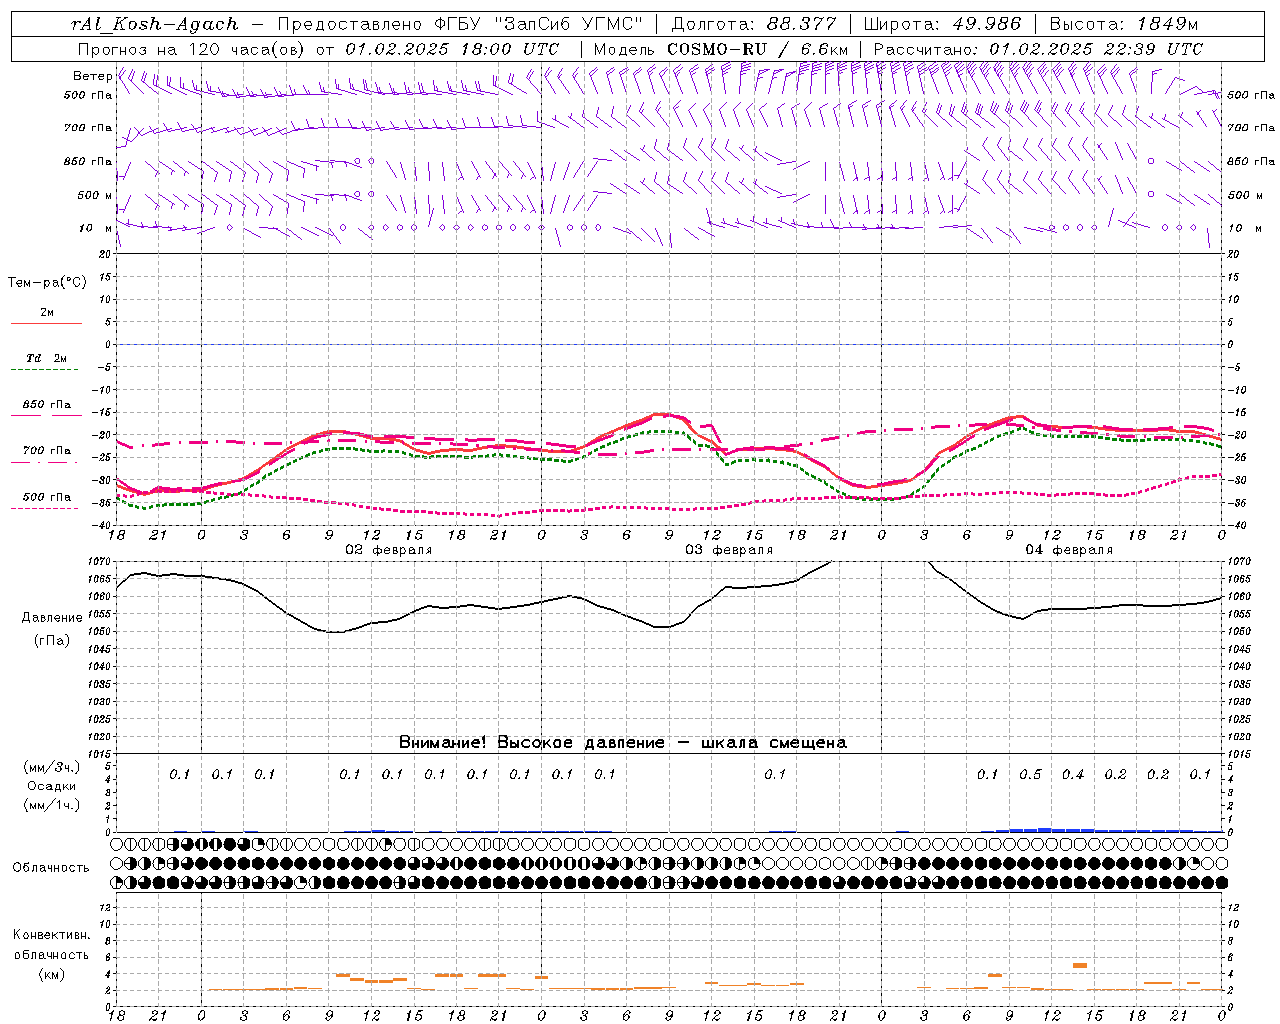Click the forecast line Прогноз на 120 часа(ов)
The image size is (1280, 1024).
[x=193, y=49]
